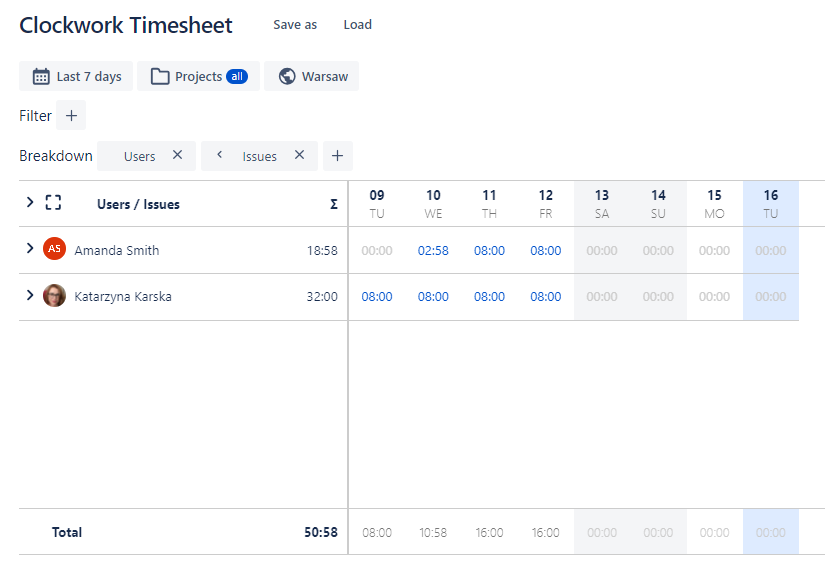Remove the Issues breakdown chip
Image resolution: width=825 pixels, height=575 pixels.
[299, 155]
